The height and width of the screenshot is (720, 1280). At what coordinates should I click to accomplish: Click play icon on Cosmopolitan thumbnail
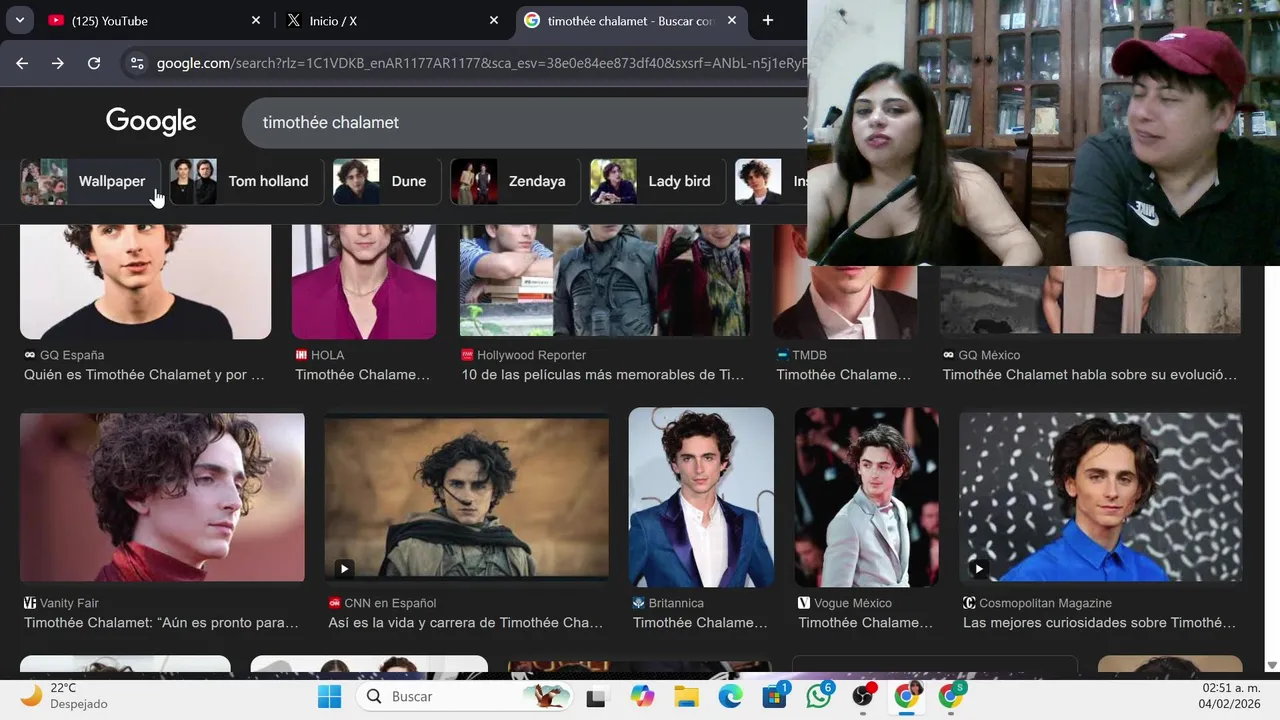click(979, 569)
